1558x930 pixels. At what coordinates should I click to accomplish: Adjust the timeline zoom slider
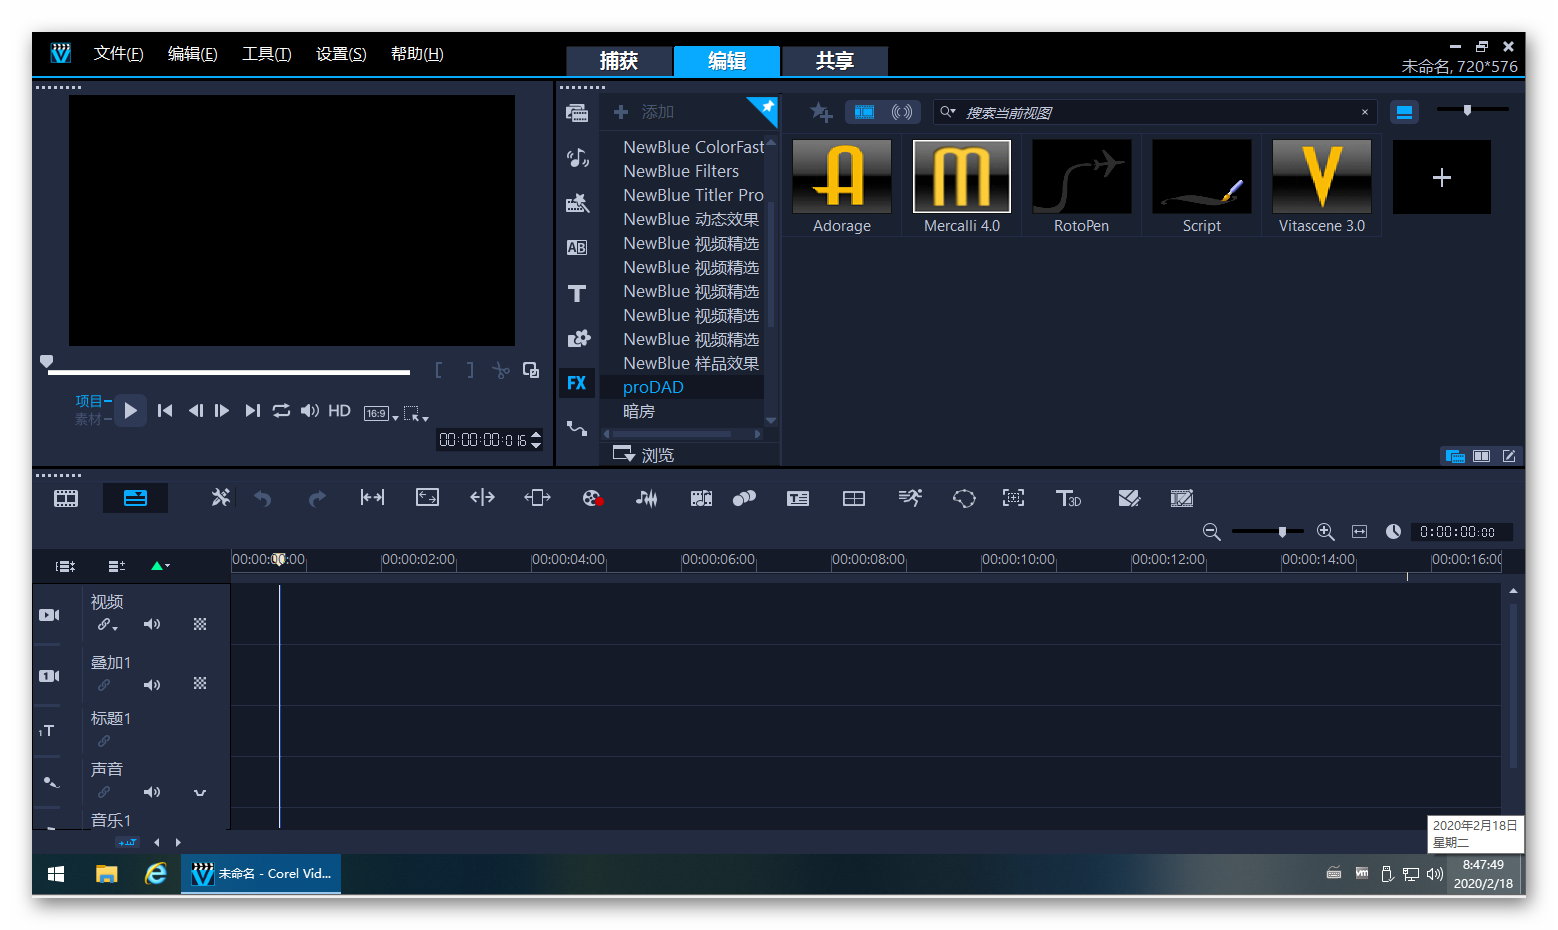(x=1267, y=532)
